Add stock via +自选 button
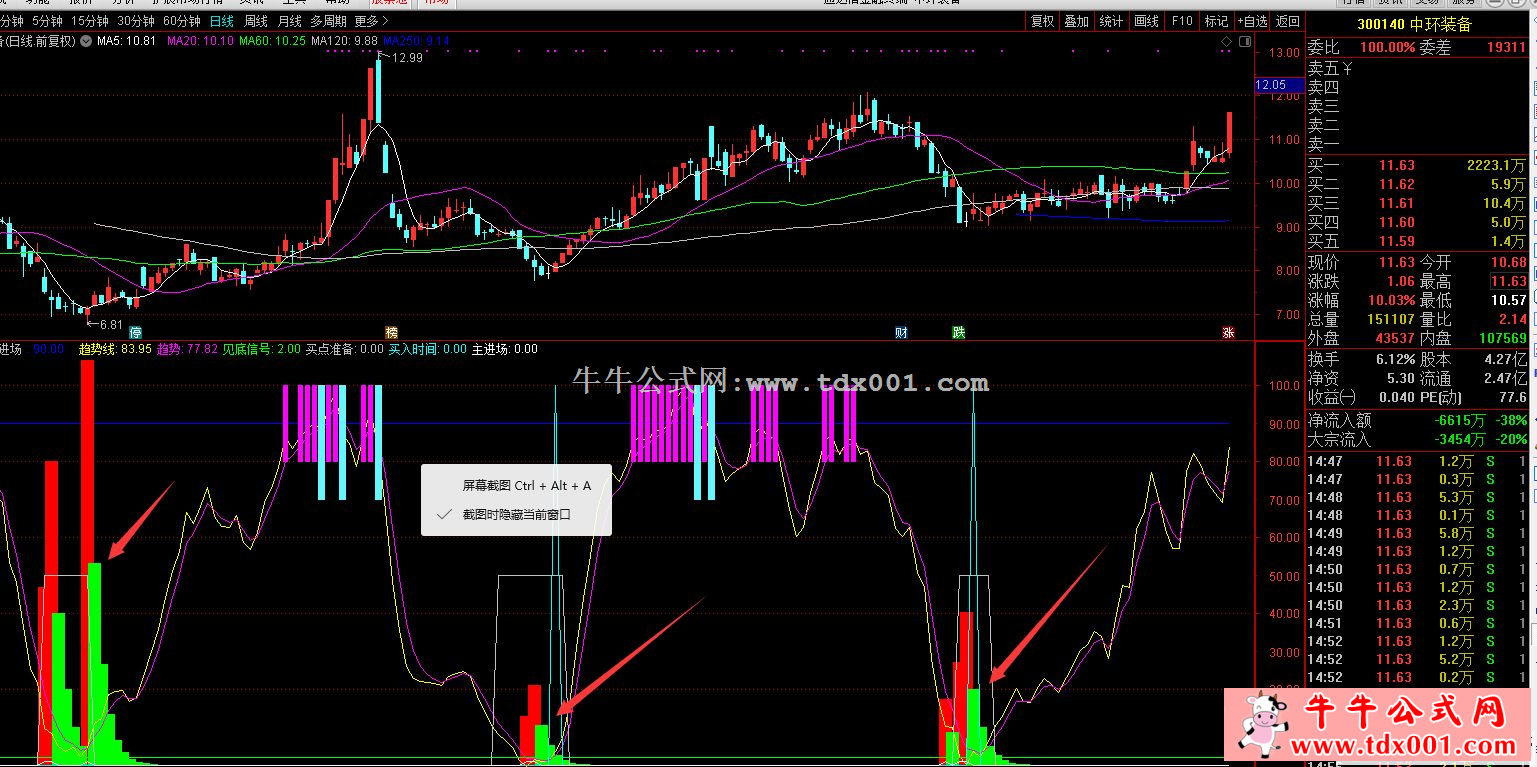The image size is (1537, 767). pos(1252,21)
